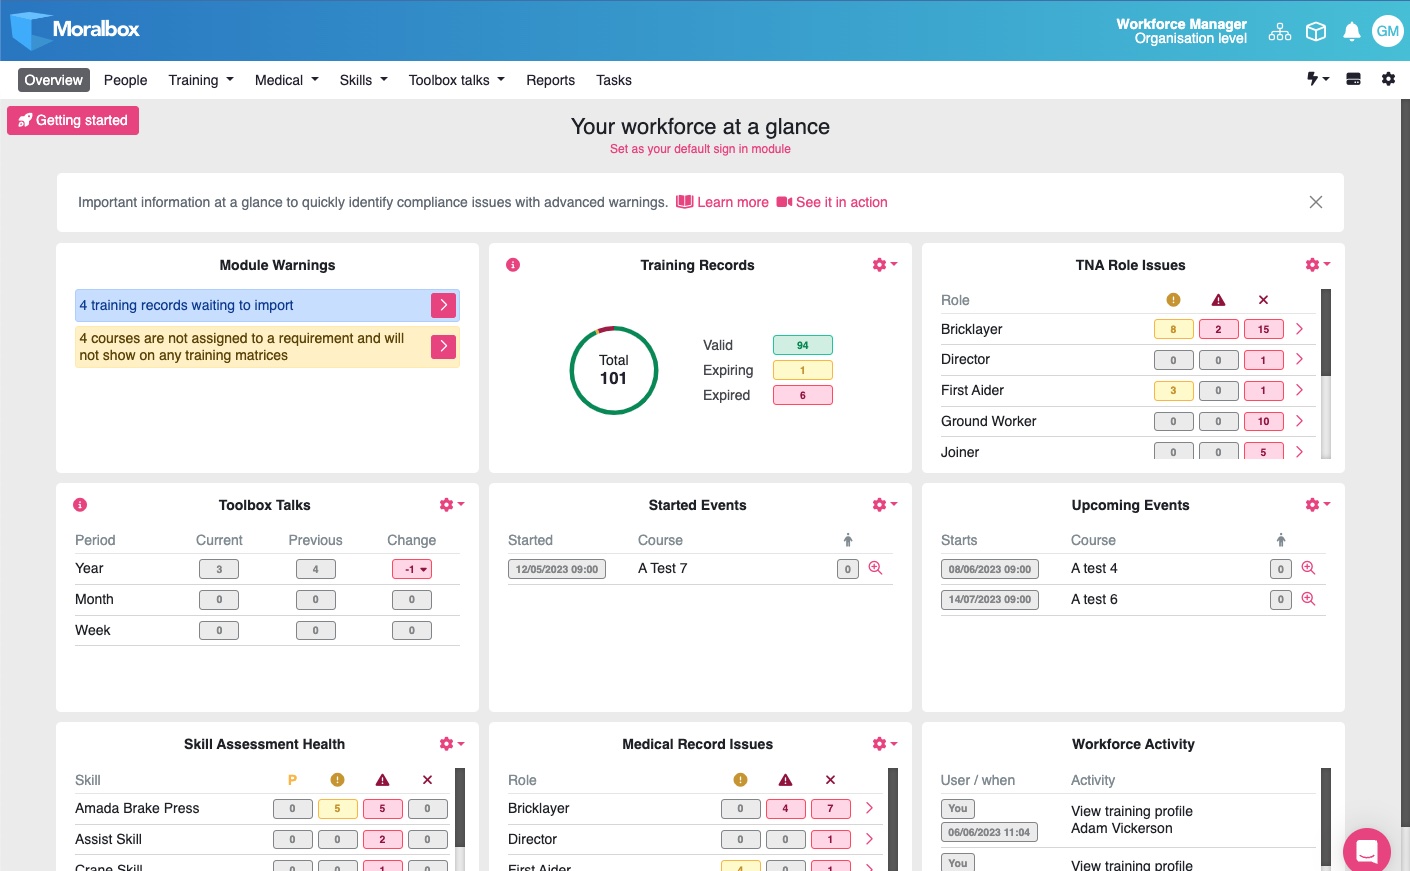Image resolution: width=1410 pixels, height=871 pixels.
Task: Open settings via the gear icon
Action: pos(1388,79)
